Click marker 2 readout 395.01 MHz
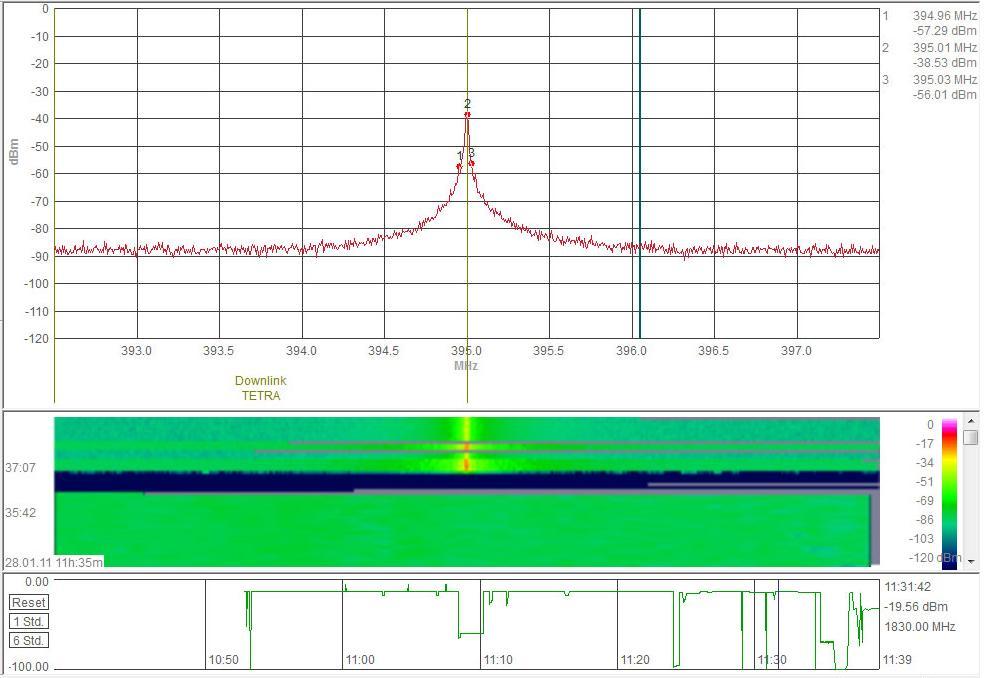 (945, 48)
